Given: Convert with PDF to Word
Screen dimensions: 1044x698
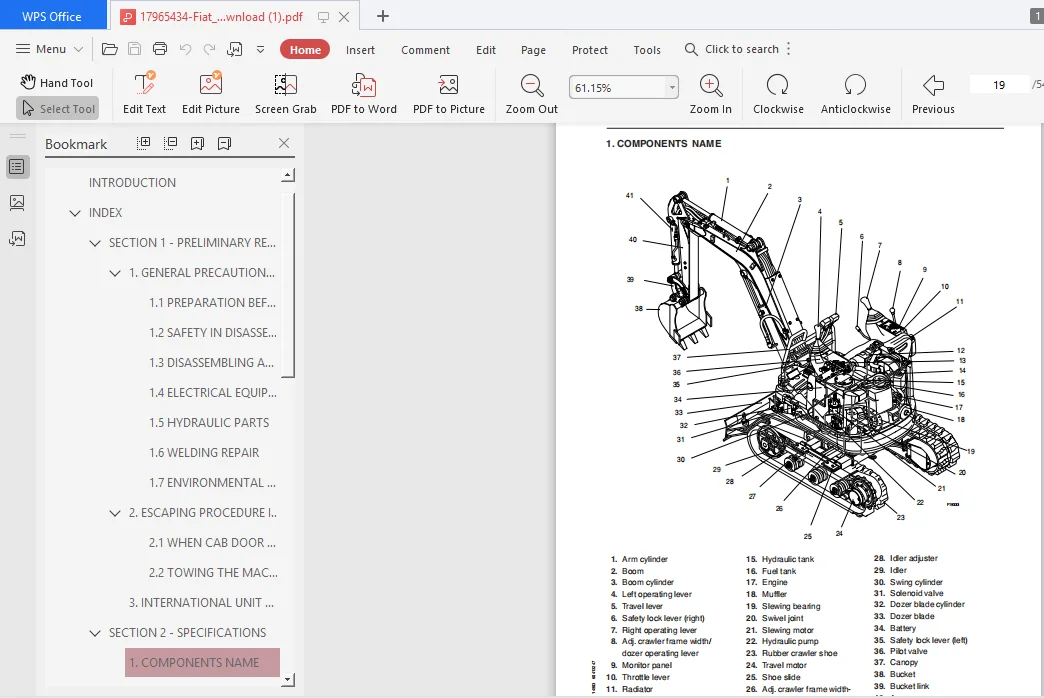Looking at the screenshot, I should pyautogui.click(x=364, y=93).
